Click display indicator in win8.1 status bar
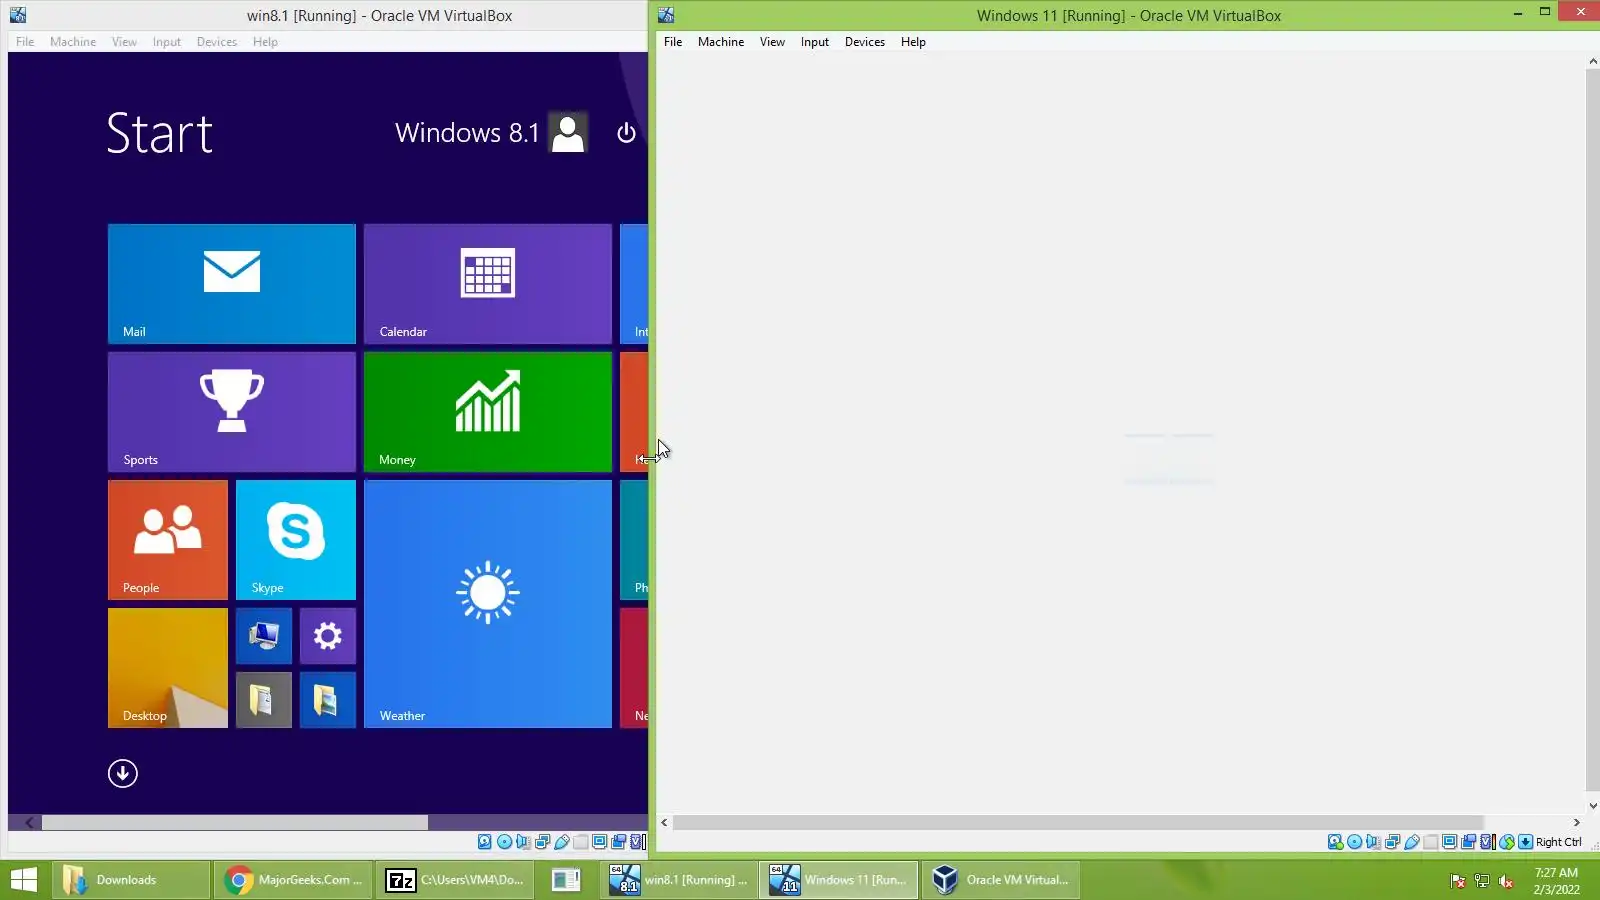Image resolution: width=1600 pixels, height=900 pixels. point(599,842)
